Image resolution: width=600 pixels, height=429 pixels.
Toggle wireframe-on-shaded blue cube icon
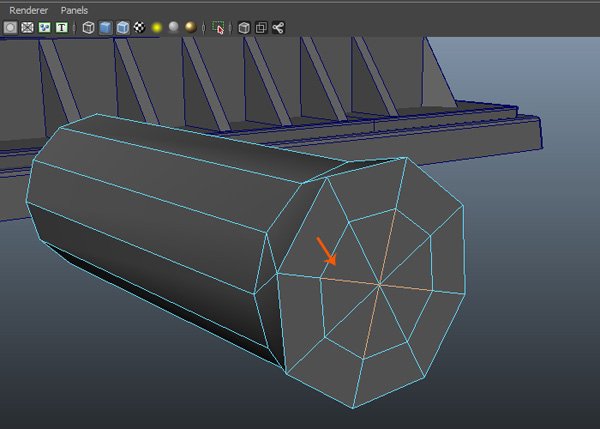122,28
